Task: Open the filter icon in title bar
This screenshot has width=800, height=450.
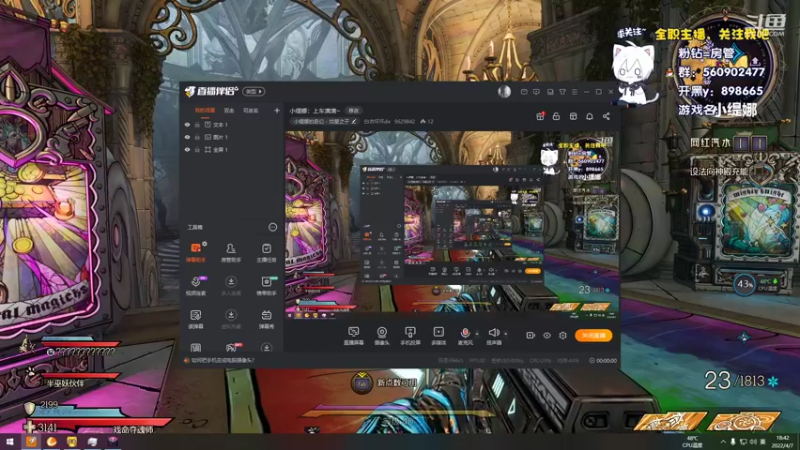Action: [x=562, y=92]
